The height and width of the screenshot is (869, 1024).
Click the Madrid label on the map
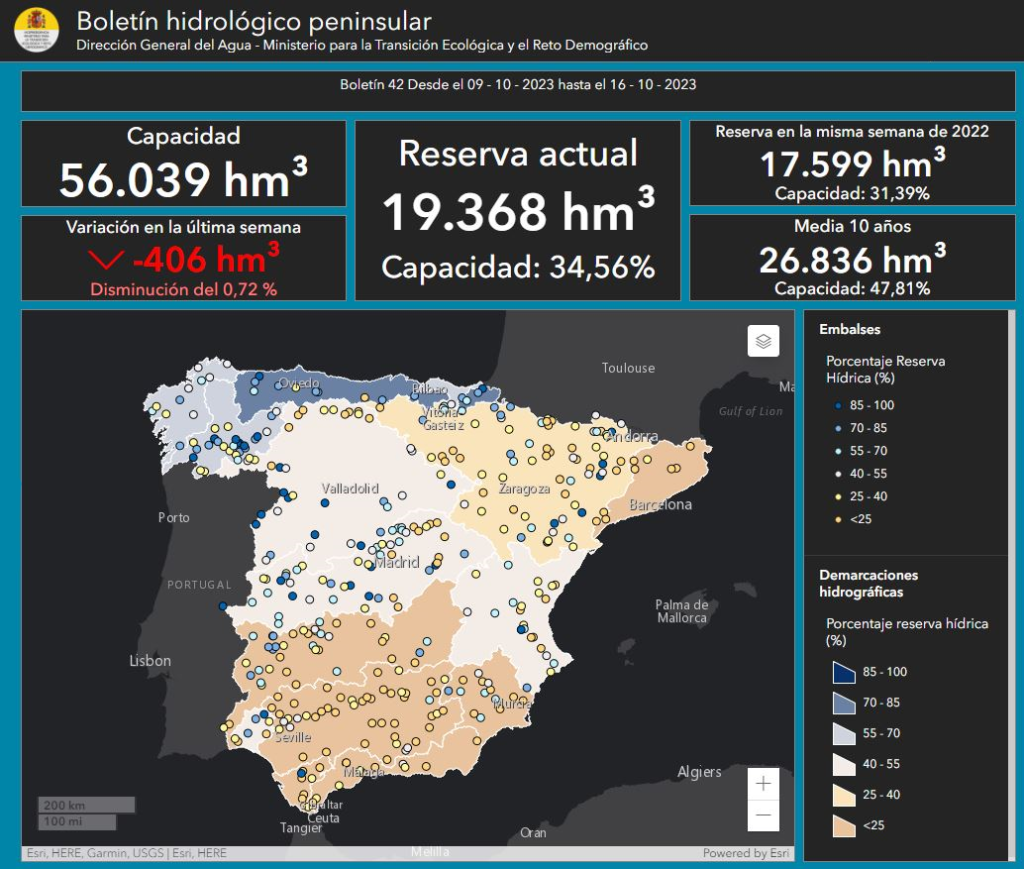(x=396, y=562)
